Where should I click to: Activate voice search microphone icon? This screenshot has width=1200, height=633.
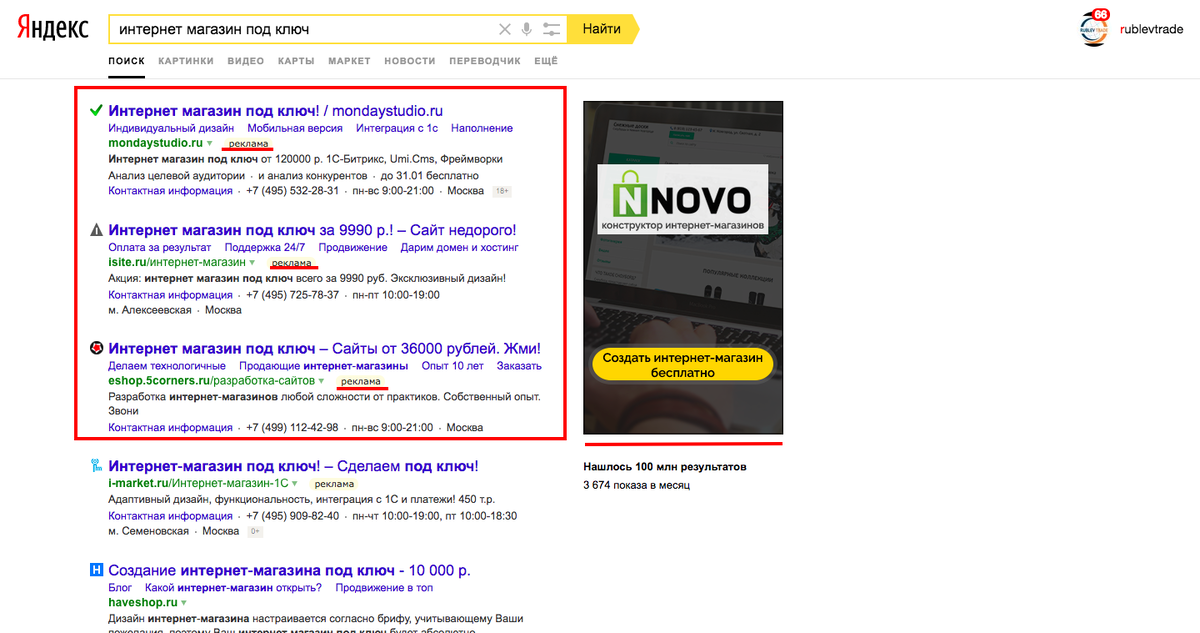[x=527, y=29]
